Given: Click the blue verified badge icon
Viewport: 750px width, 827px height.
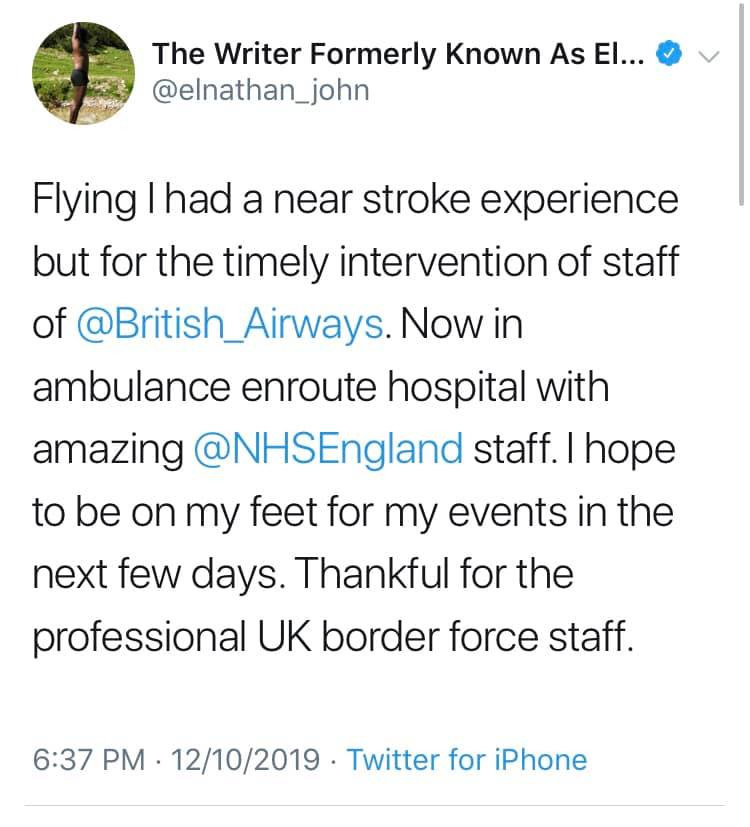Looking at the screenshot, I should 667,53.
